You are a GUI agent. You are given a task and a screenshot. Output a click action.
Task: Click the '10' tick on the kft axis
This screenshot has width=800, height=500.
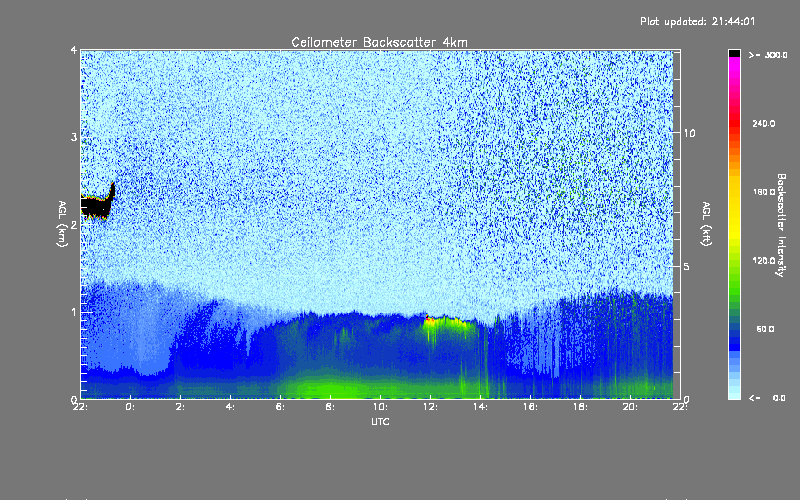click(x=689, y=133)
